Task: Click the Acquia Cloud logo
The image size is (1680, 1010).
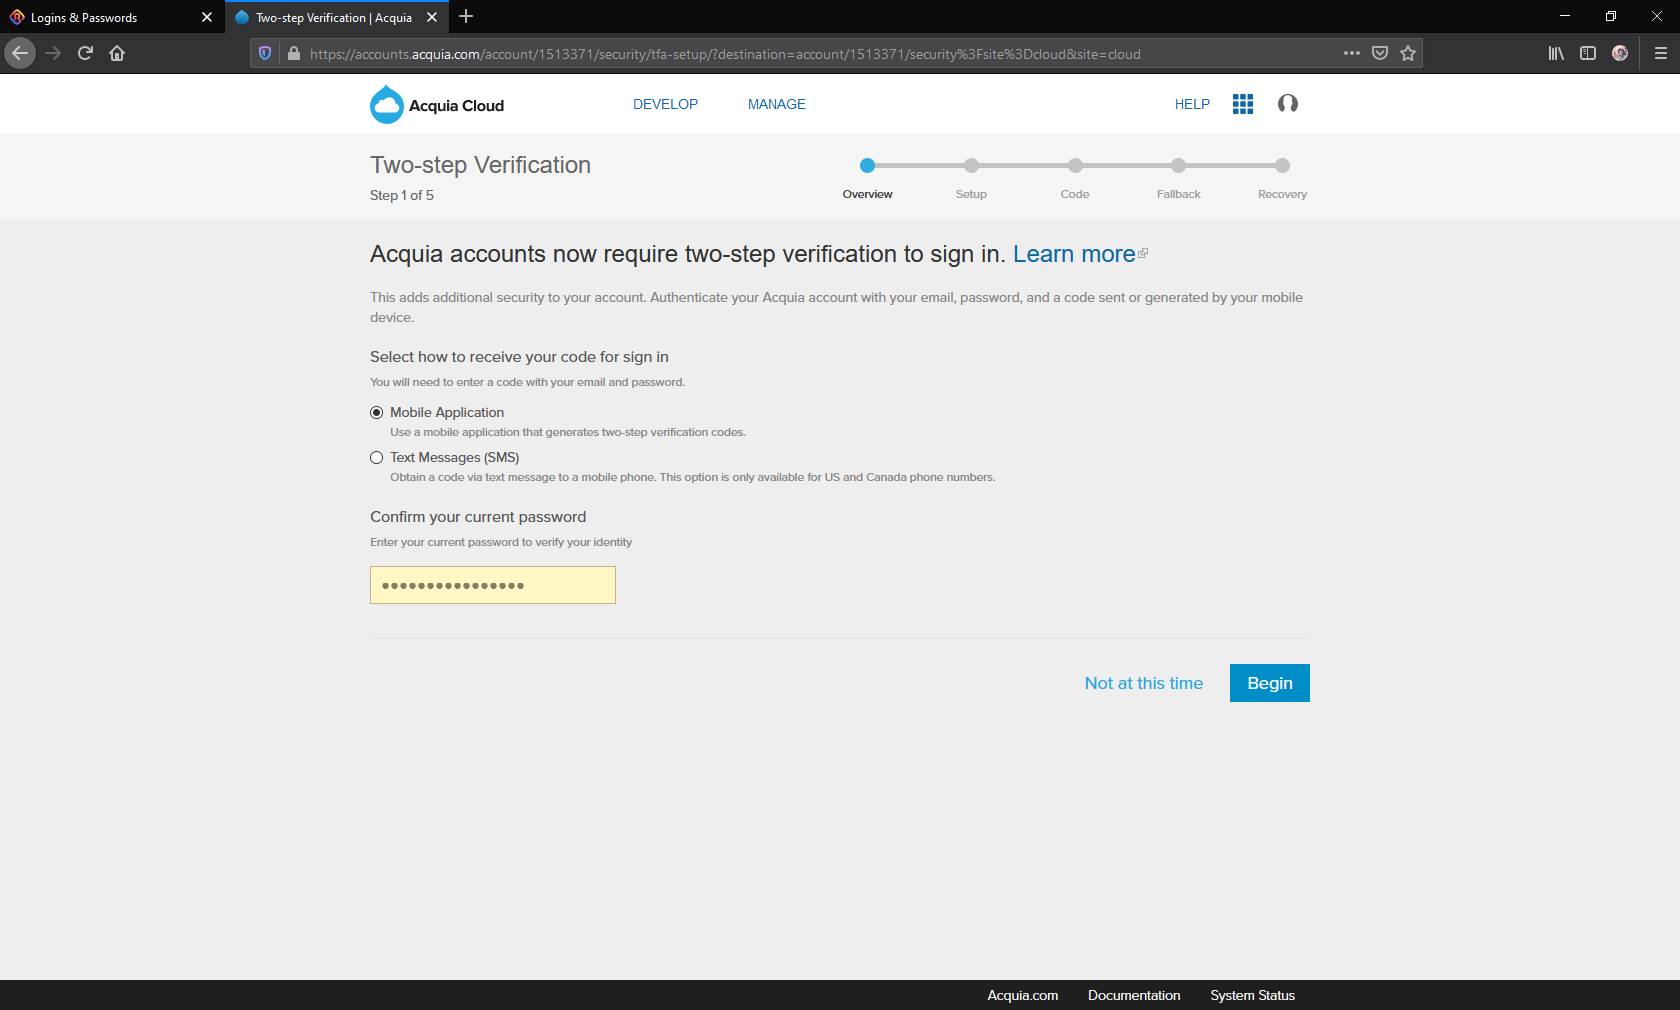Action: tap(437, 105)
